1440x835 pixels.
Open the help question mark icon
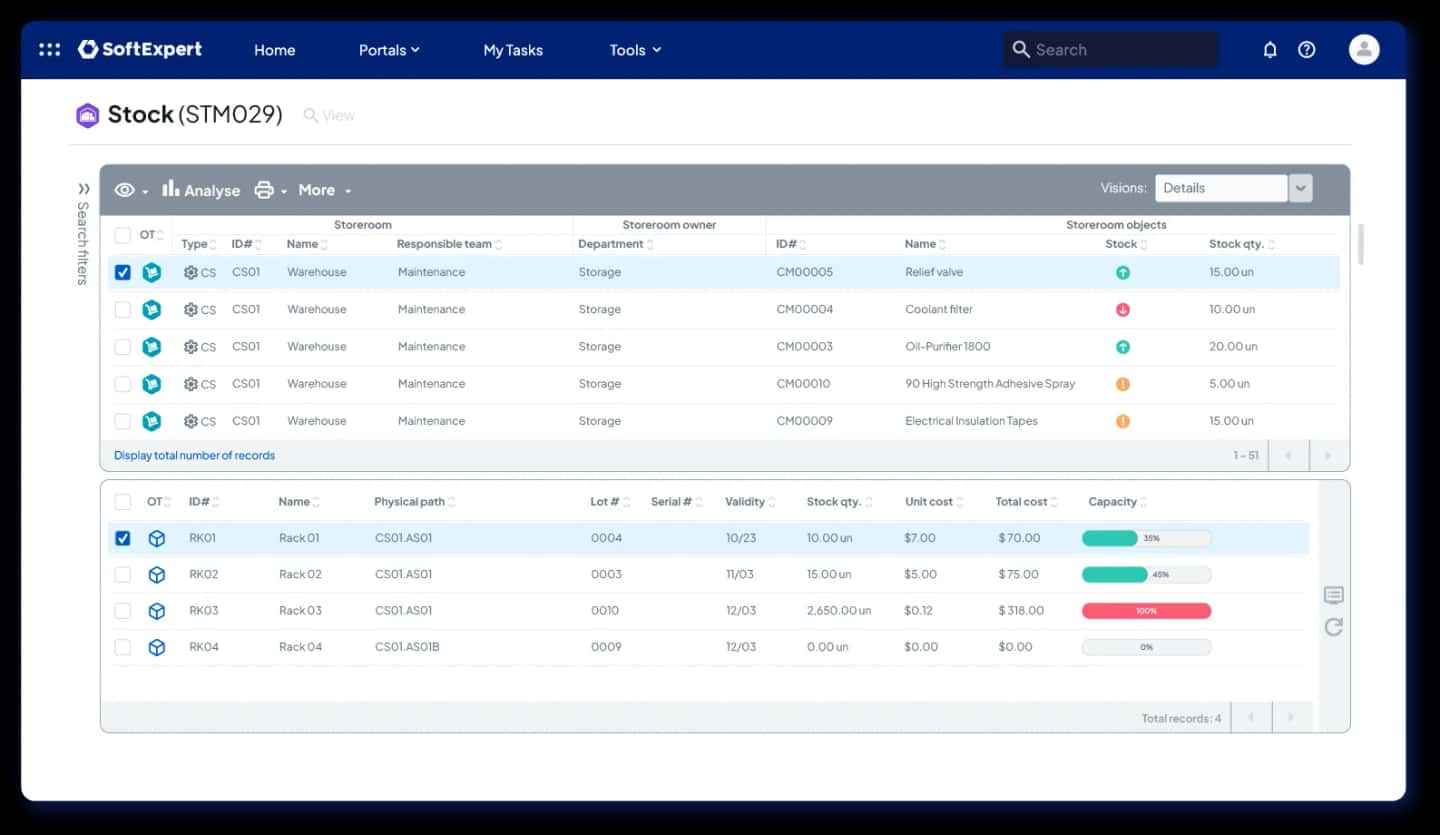(1307, 49)
